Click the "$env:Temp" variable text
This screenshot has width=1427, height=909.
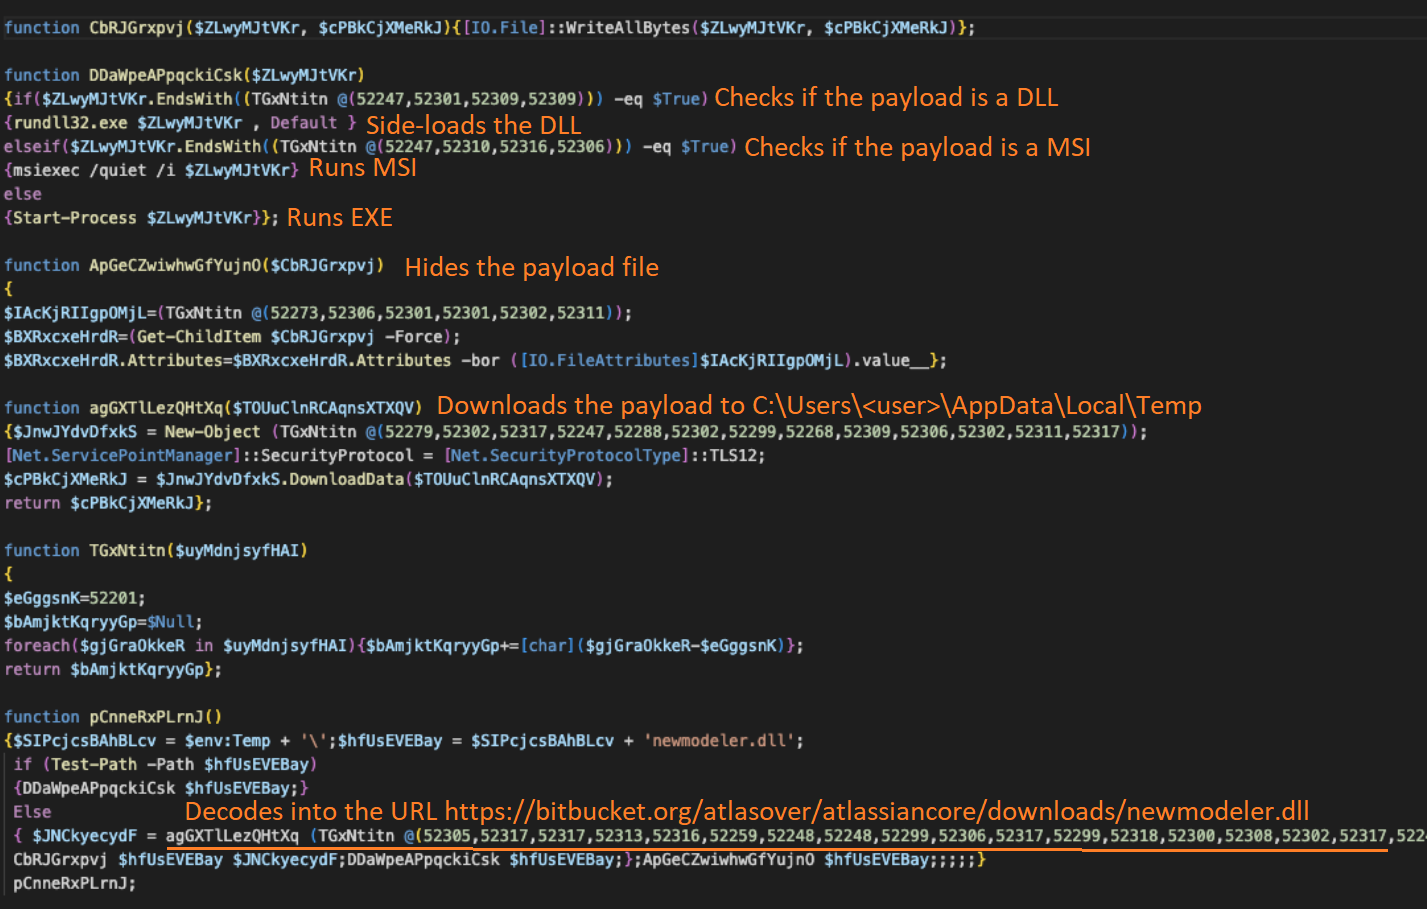227,741
